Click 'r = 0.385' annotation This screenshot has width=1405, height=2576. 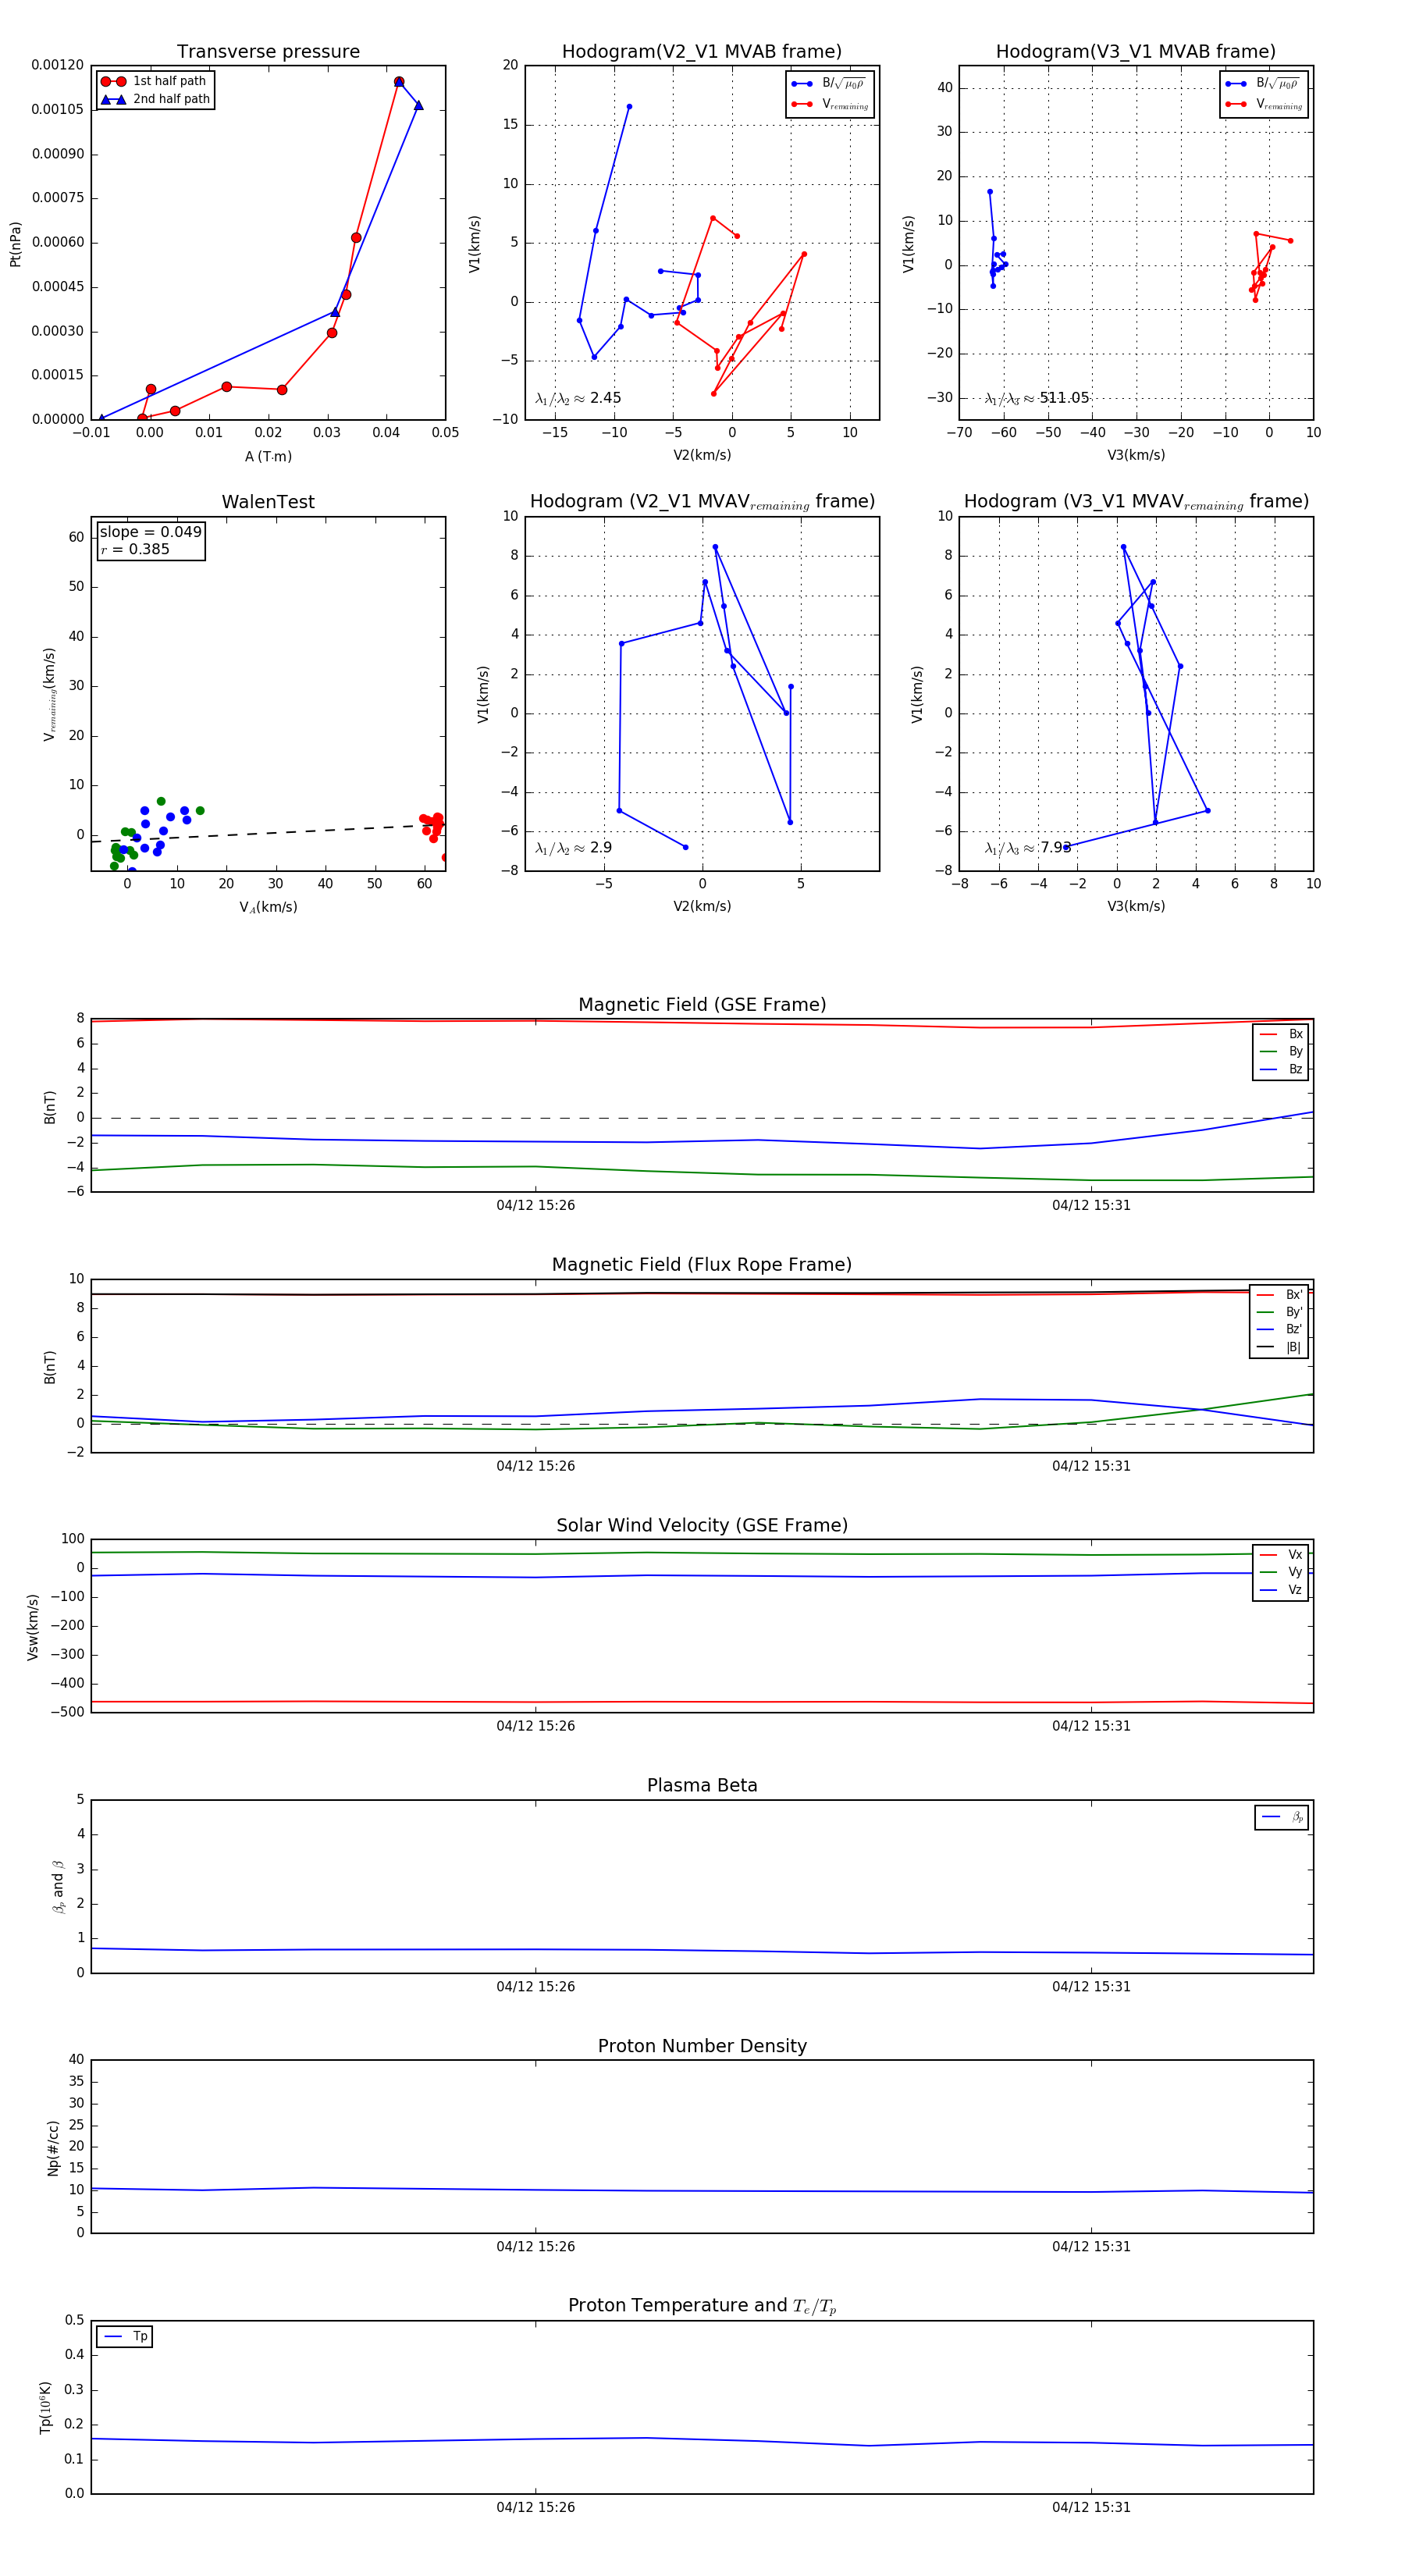coord(135,549)
